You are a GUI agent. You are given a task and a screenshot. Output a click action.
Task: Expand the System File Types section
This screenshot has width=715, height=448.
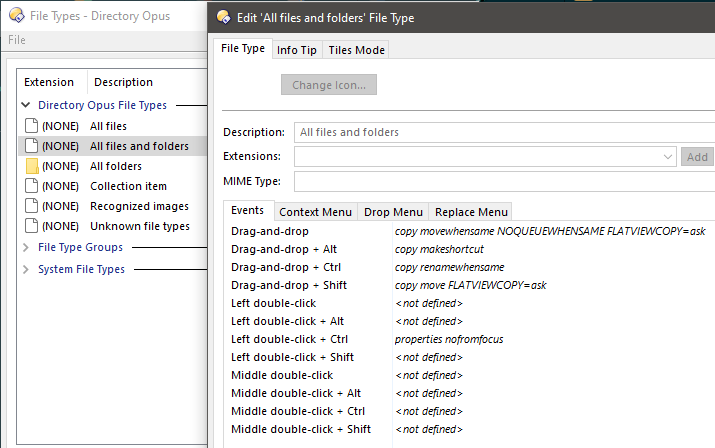pyautogui.click(x=26, y=269)
